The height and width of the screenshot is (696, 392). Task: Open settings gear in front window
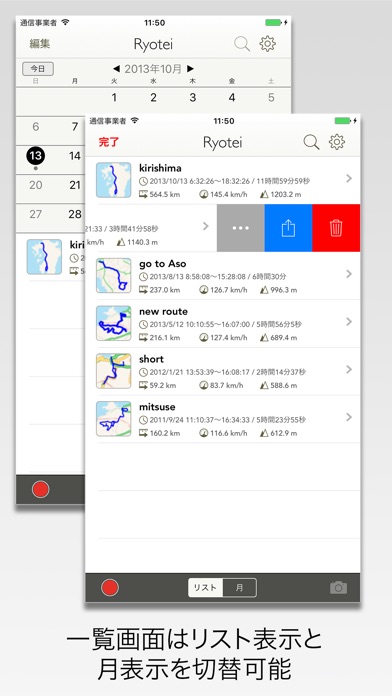[x=337, y=142]
